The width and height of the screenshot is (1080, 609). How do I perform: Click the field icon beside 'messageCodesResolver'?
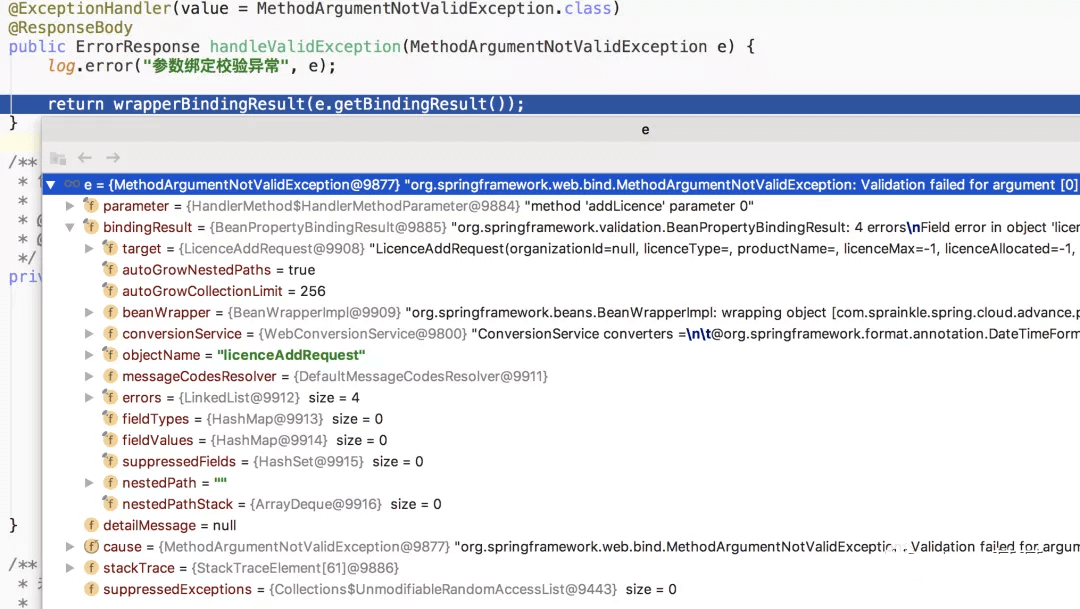[x=110, y=376]
